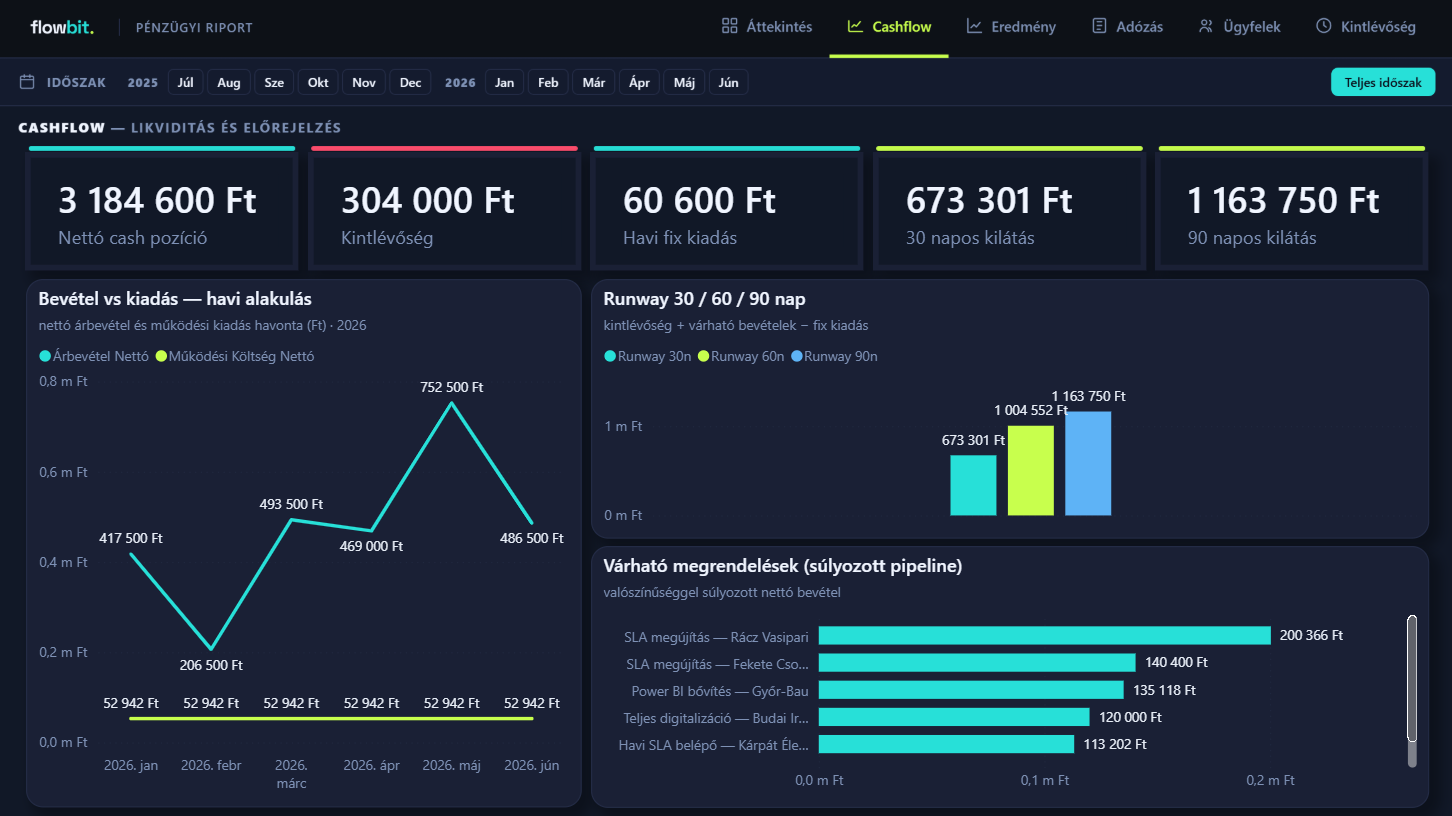
Task: Toggle the Okt month filter
Action: coord(318,83)
